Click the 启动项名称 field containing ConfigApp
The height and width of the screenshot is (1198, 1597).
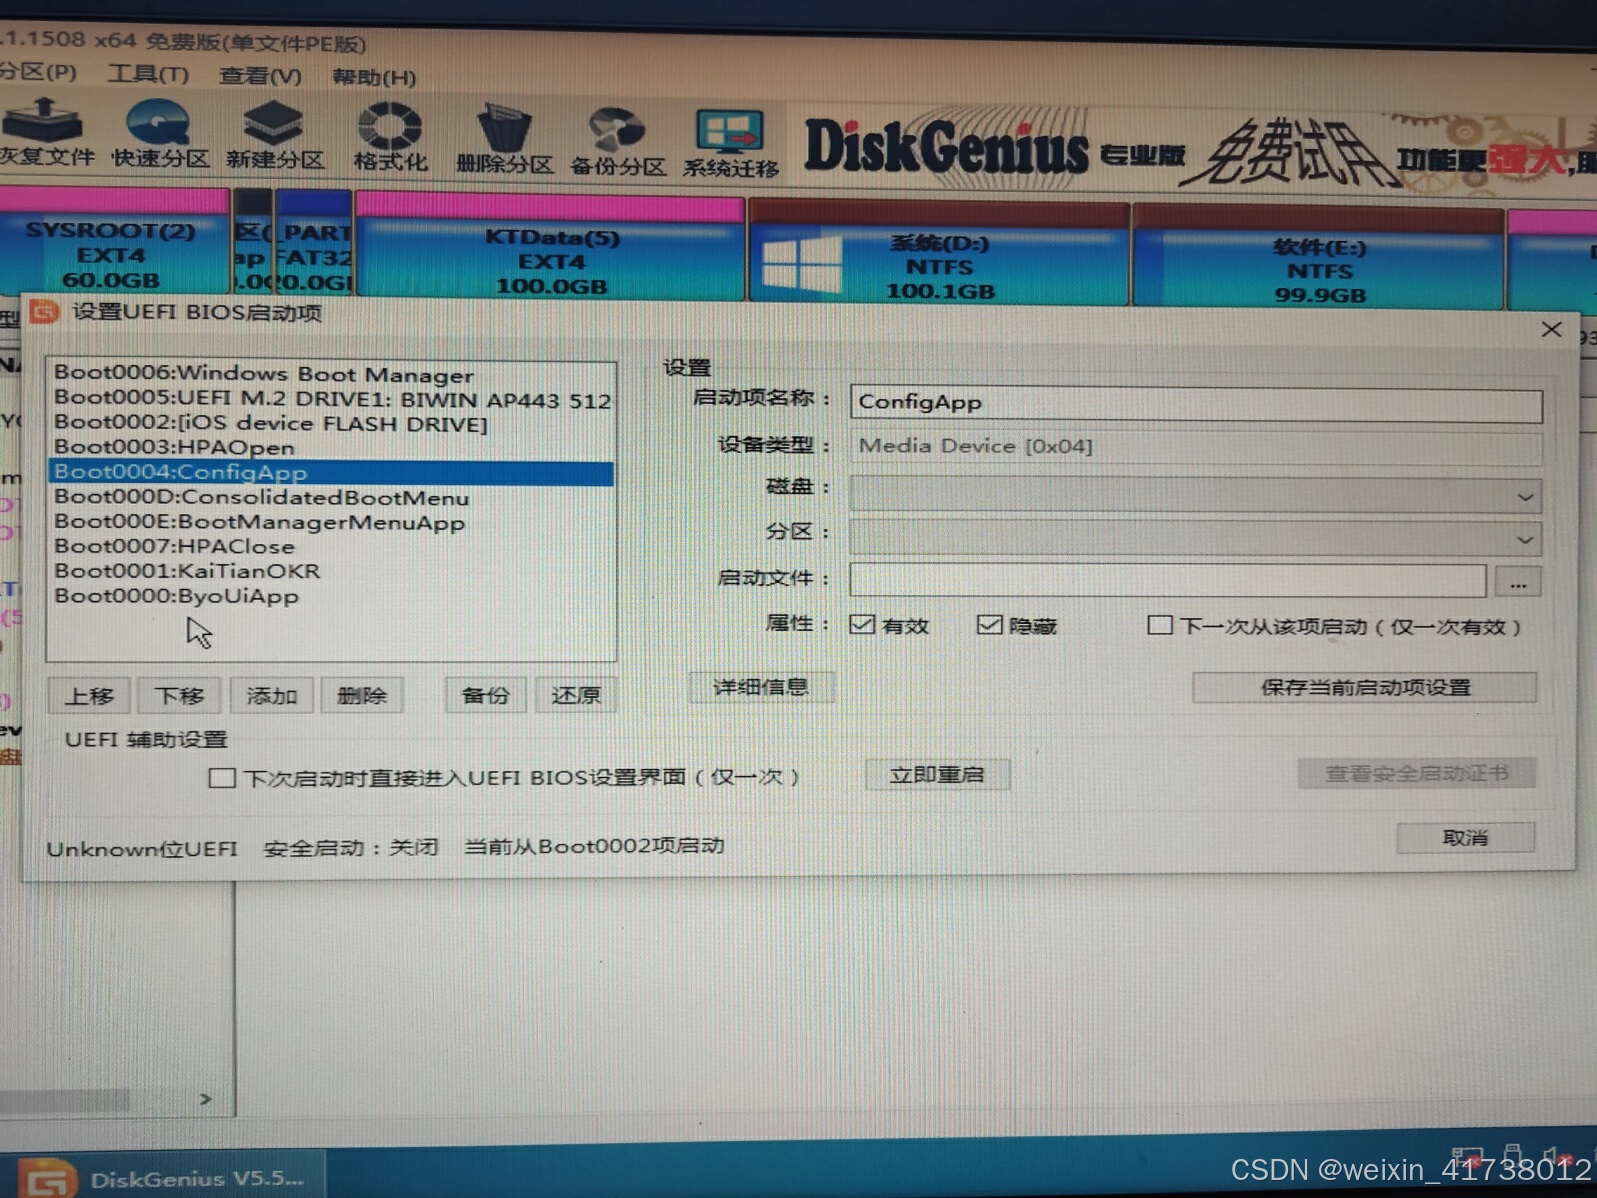click(x=1196, y=403)
